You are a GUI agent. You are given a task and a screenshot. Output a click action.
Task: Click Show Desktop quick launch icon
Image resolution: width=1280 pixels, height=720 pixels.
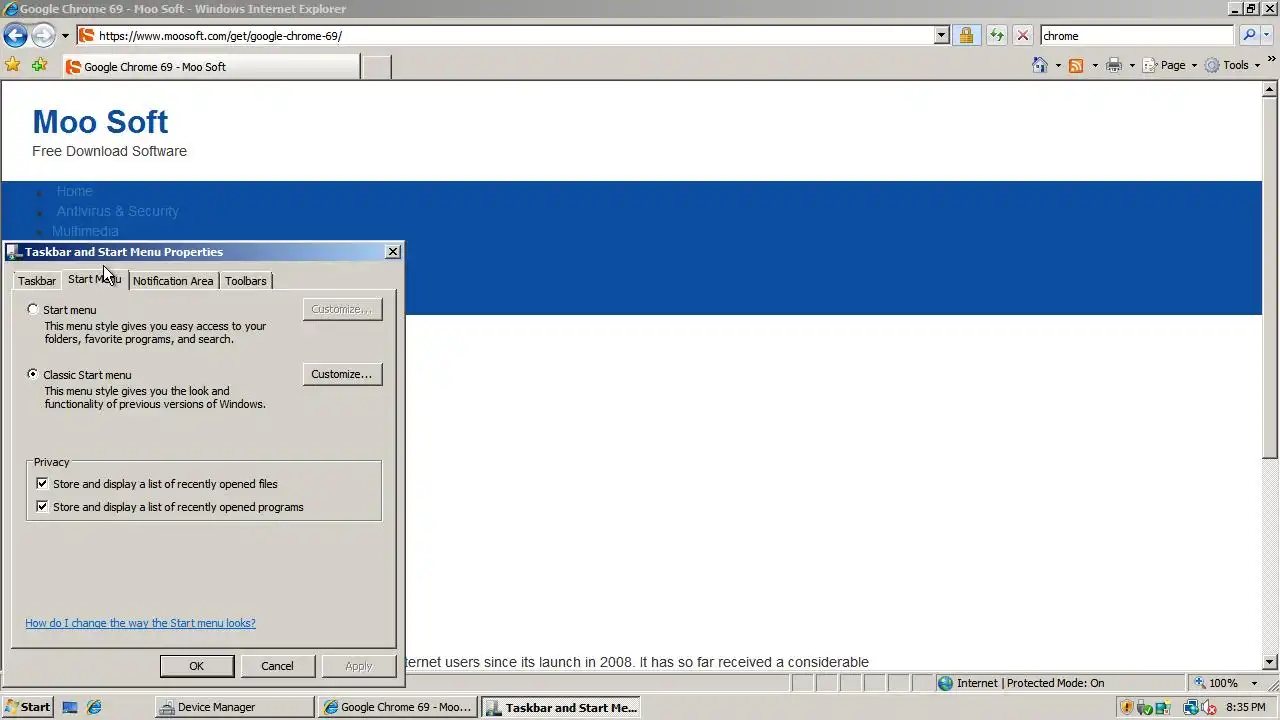point(70,707)
